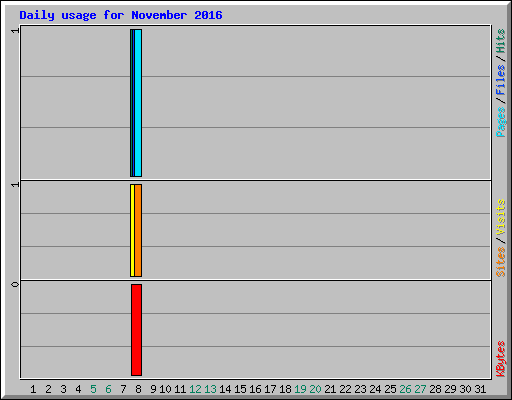Click the 'Sites' legend label
The image size is (512, 400).
click(500, 262)
